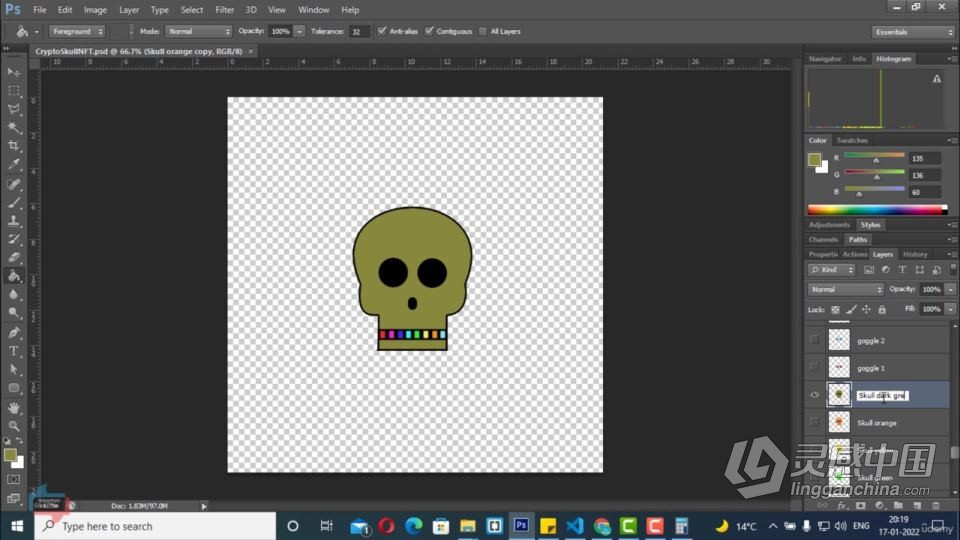The image size is (960, 540).
Task: Select the Path Selection tool
Action: click(13, 370)
